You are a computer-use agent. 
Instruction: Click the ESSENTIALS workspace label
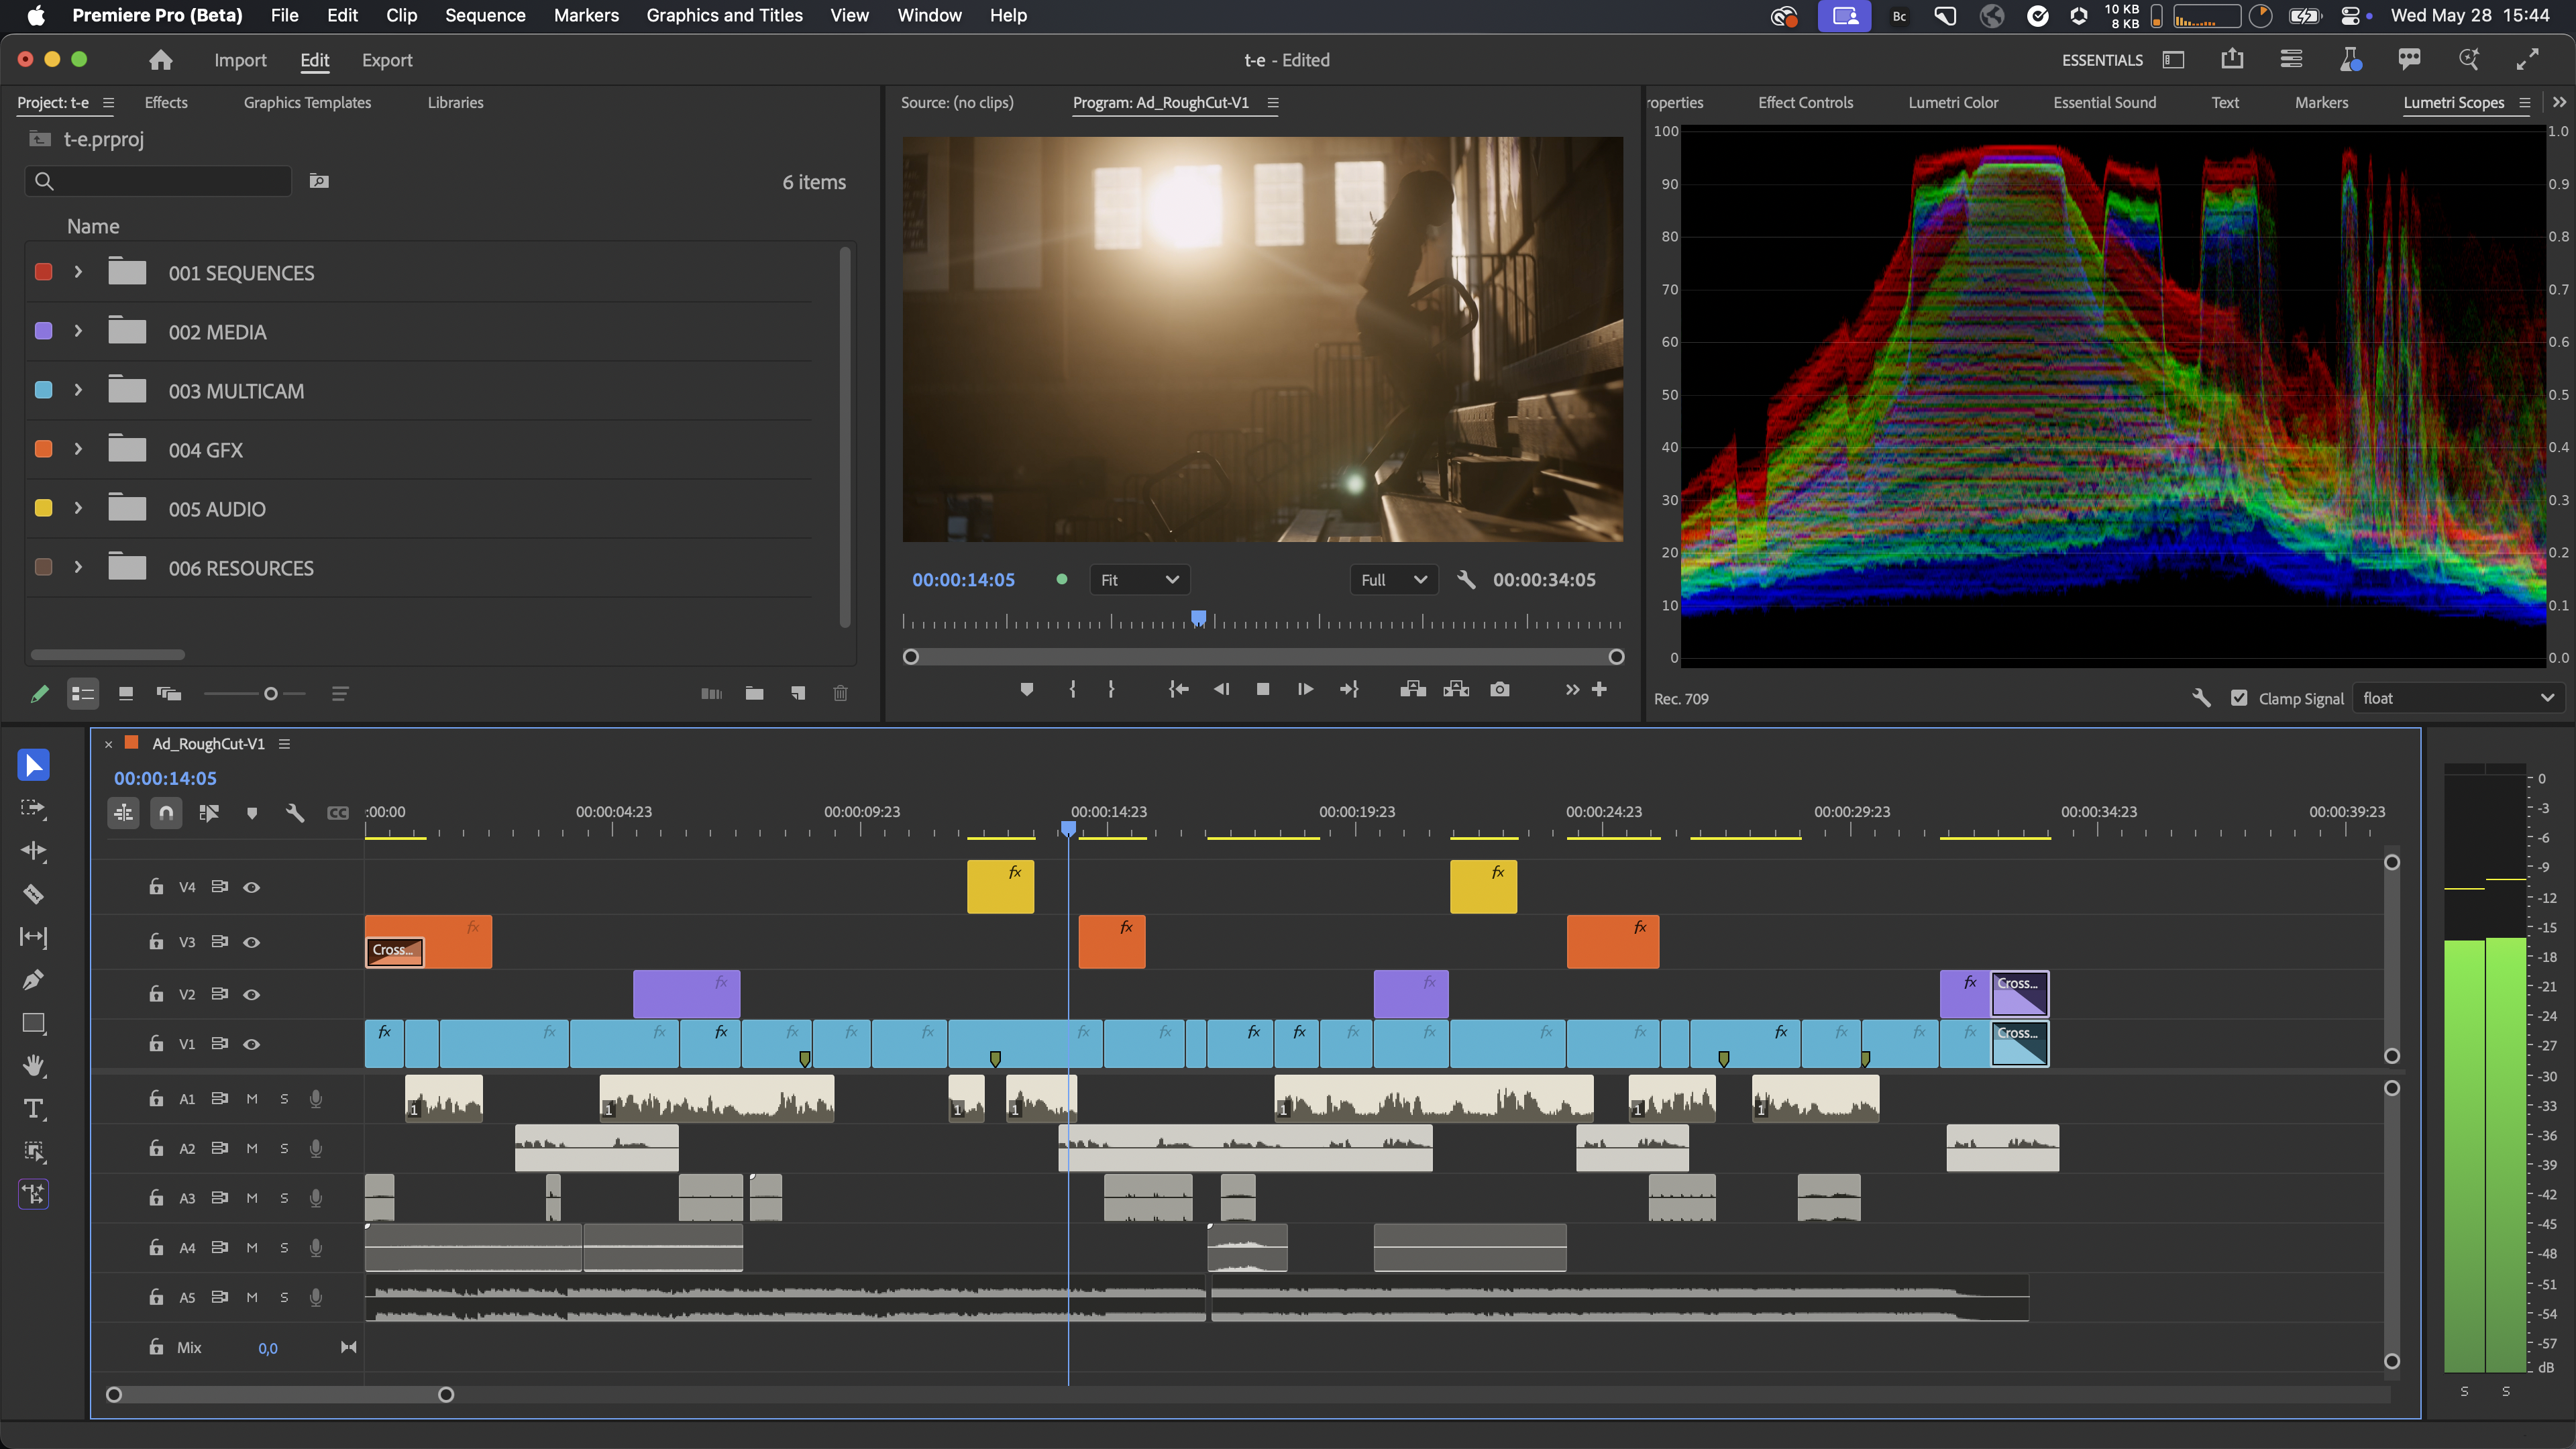pos(2102,60)
